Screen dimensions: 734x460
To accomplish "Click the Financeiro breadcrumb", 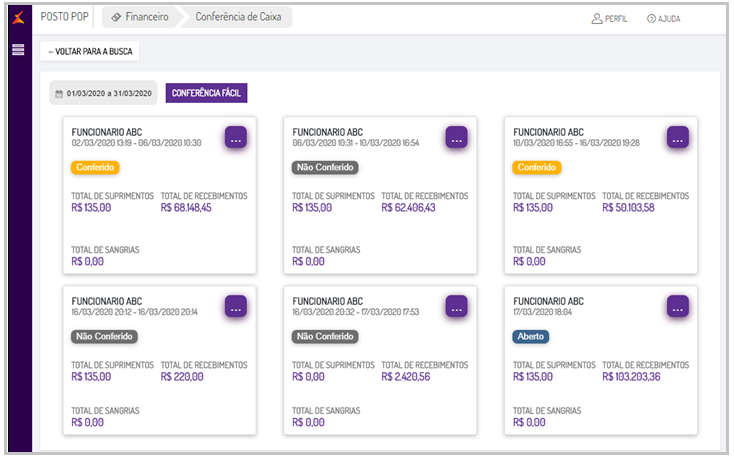I will coord(140,17).
